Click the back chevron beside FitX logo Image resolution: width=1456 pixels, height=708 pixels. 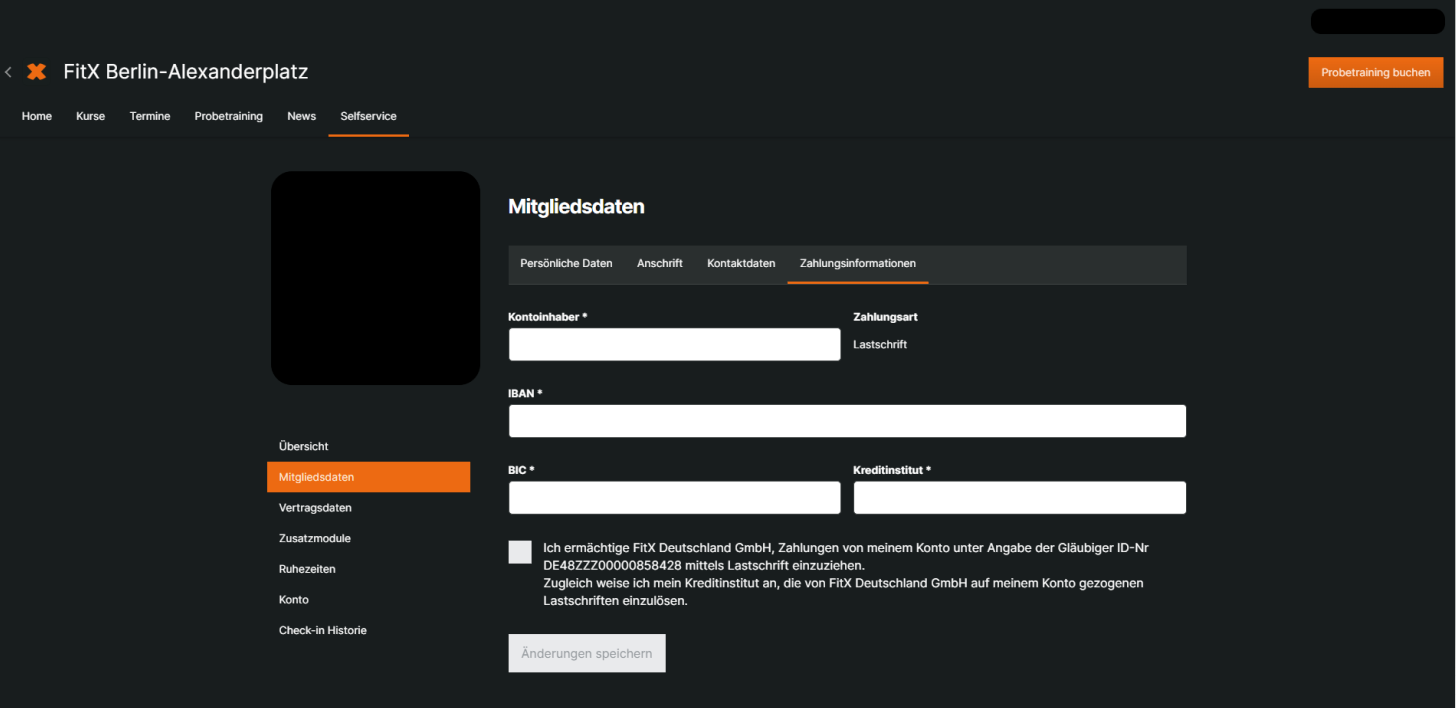tap(8, 72)
